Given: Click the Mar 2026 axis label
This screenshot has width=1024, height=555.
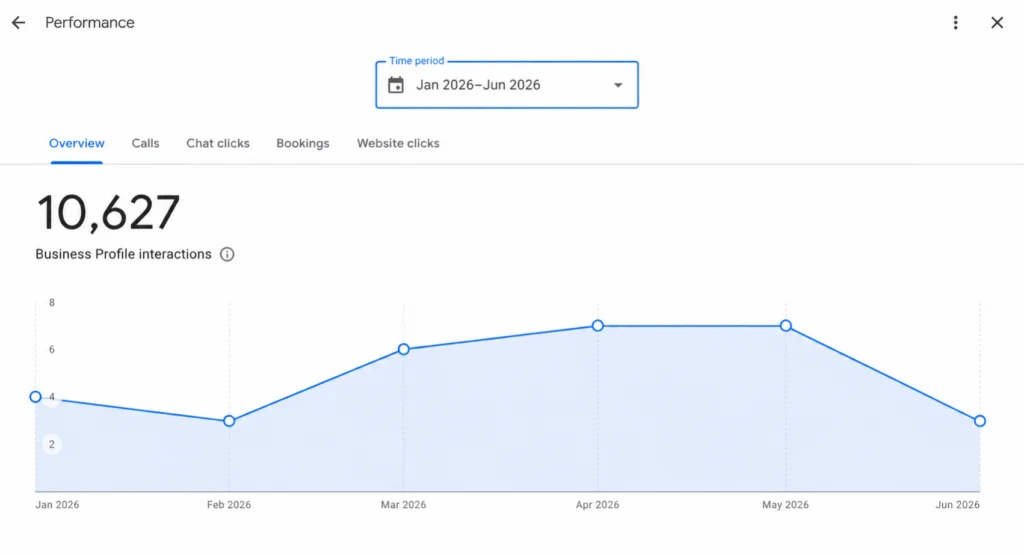Looking at the screenshot, I should coord(403,505).
